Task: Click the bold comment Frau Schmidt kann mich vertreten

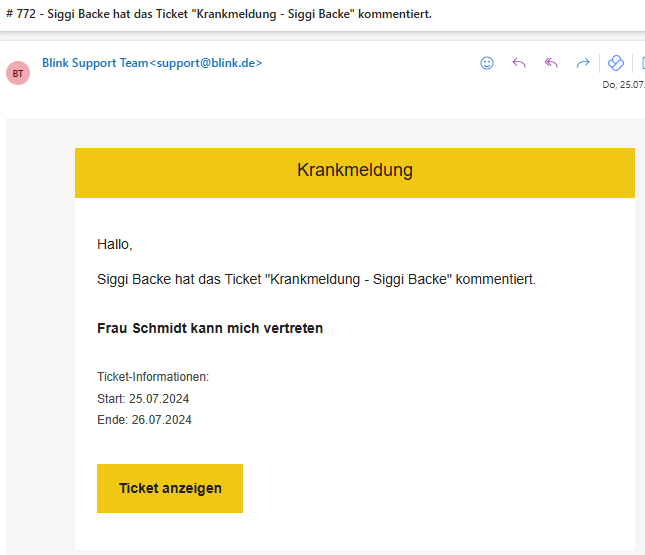Action: [x=210, y=328]
